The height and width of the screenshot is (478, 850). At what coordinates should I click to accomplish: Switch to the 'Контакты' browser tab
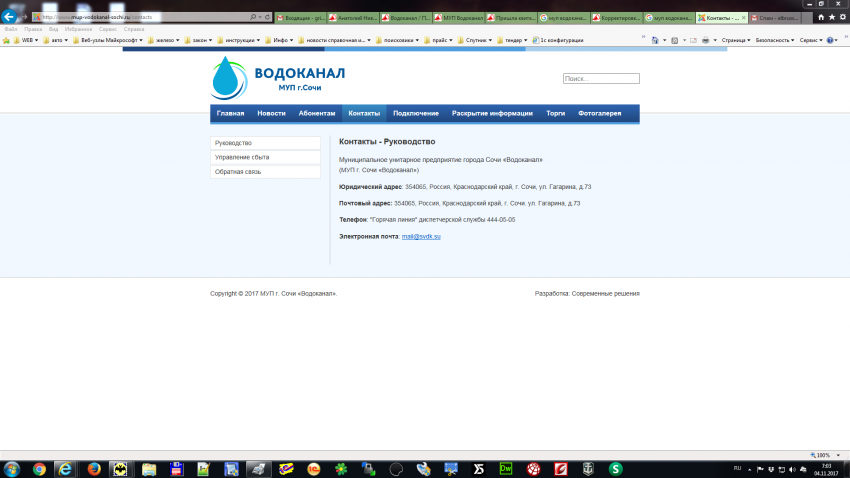click(719, 17)
